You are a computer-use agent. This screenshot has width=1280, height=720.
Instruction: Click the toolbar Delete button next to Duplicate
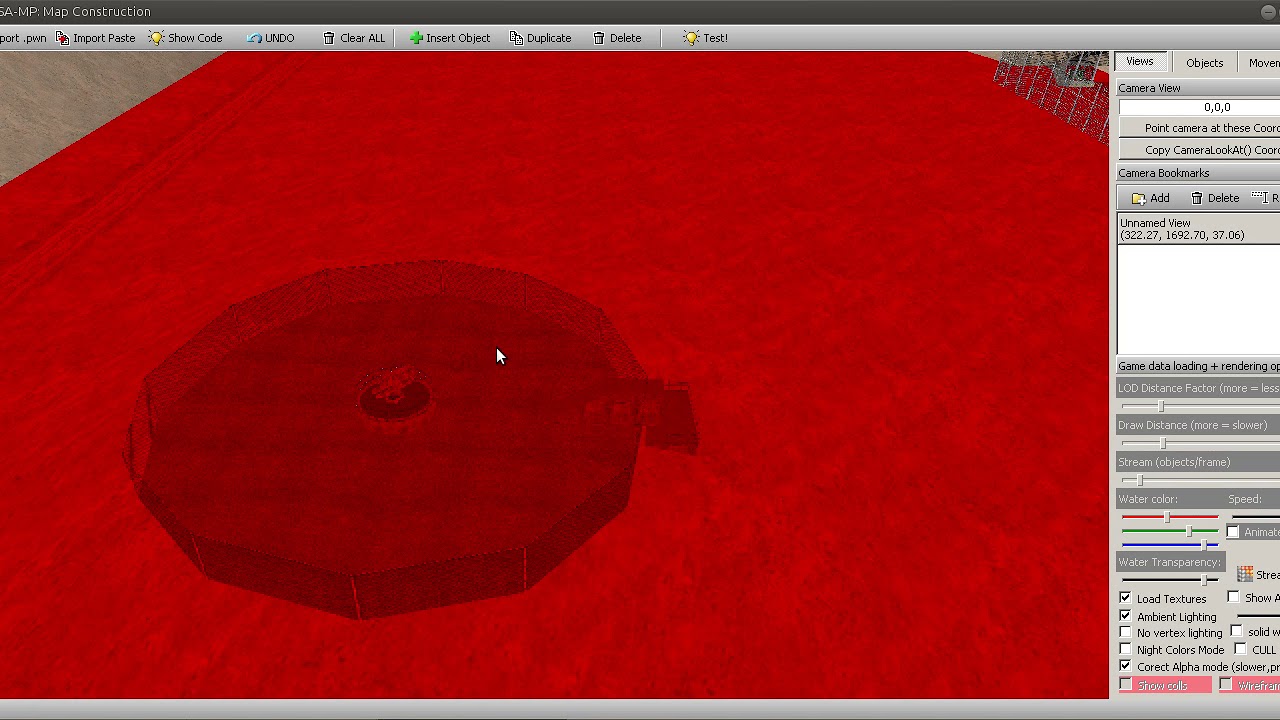pos(617,38)
